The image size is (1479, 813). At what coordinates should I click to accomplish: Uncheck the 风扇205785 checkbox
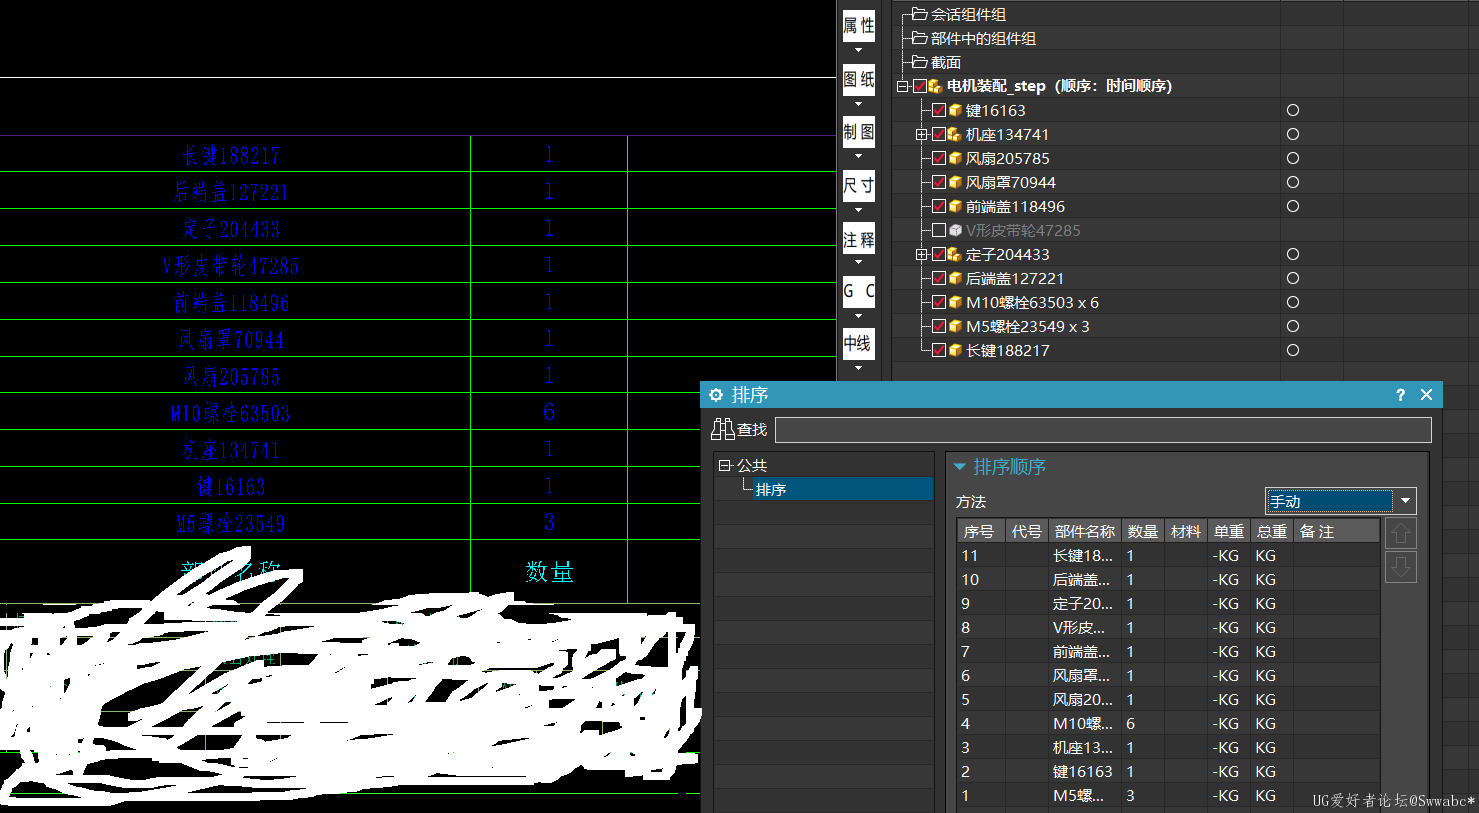pyautogui.click(x=939, y=158)
